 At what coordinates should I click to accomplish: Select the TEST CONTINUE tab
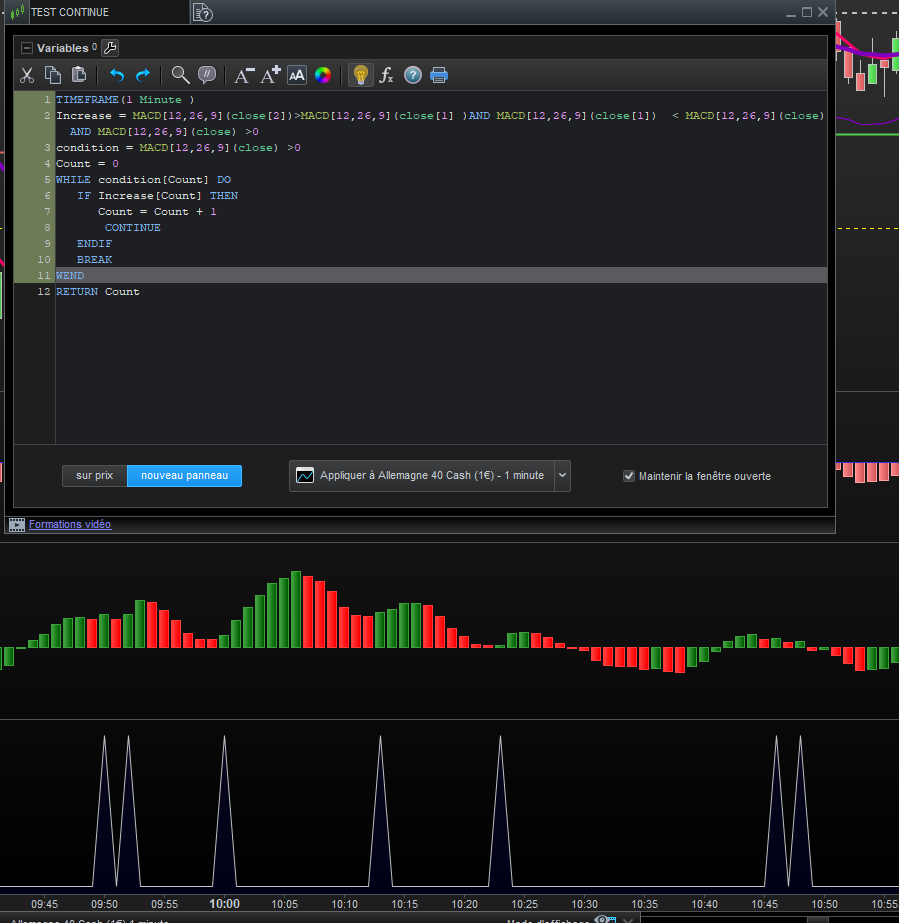[70, 12]
